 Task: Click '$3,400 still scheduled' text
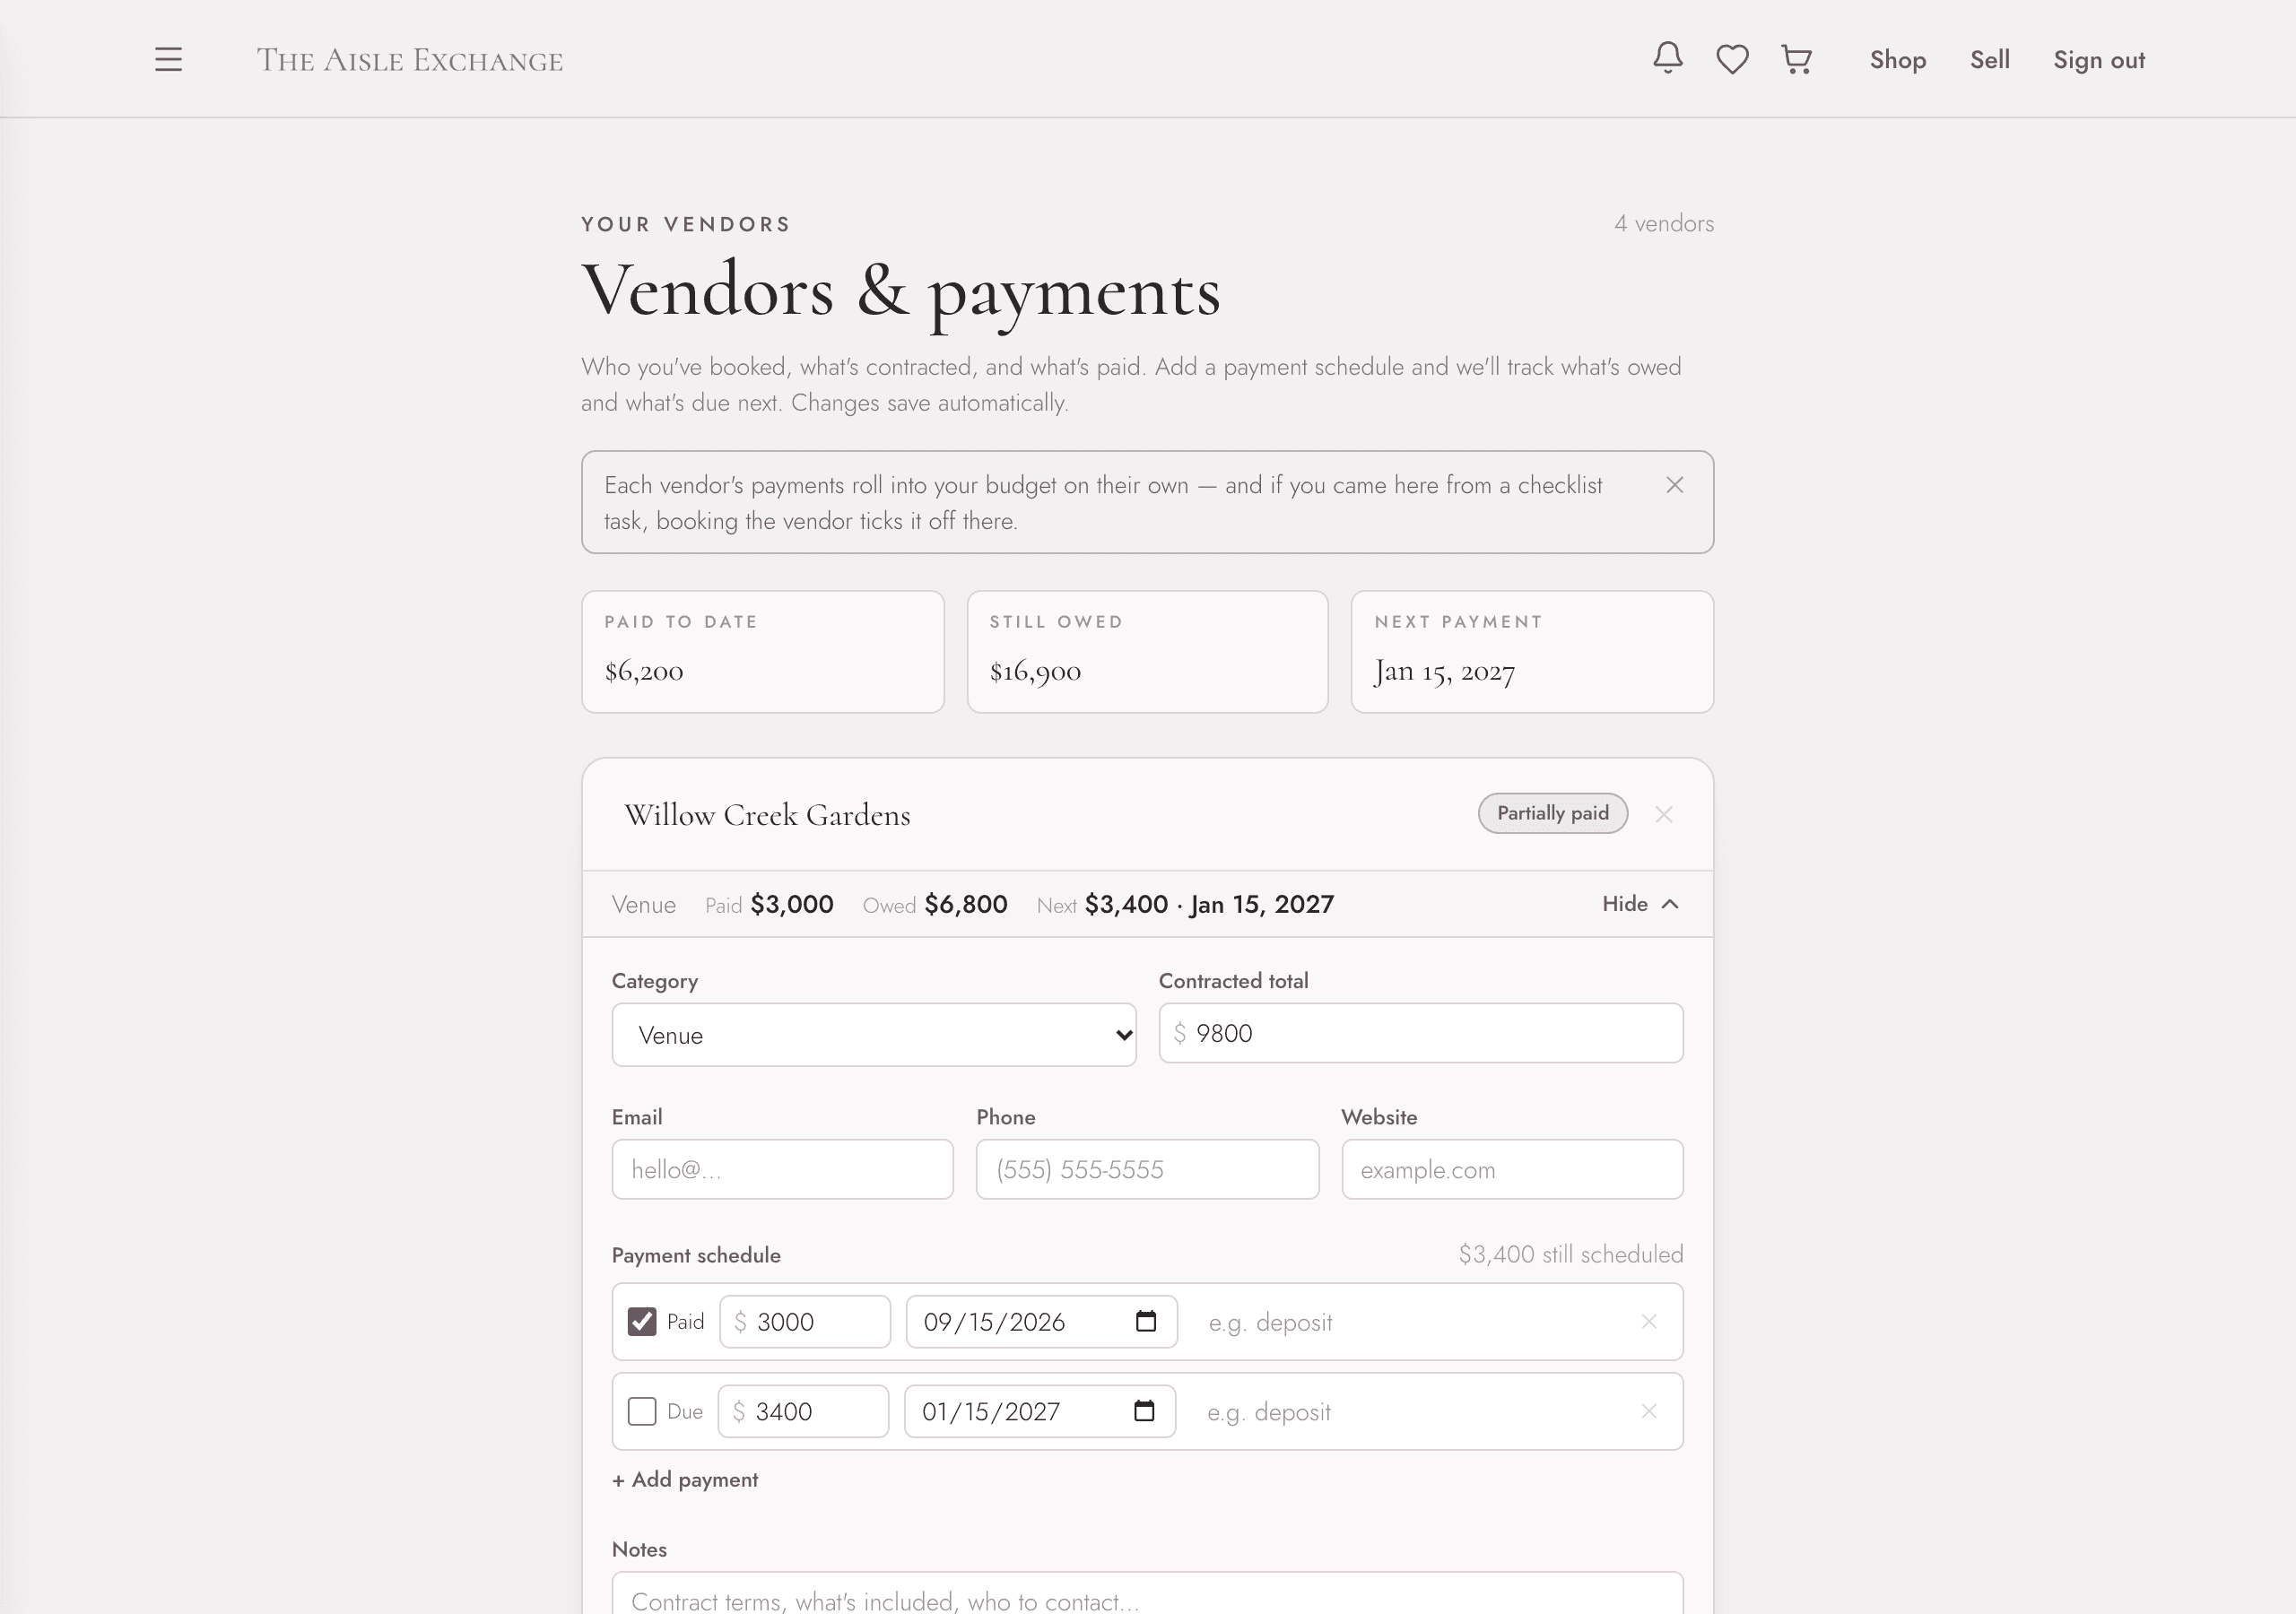1570,1254
